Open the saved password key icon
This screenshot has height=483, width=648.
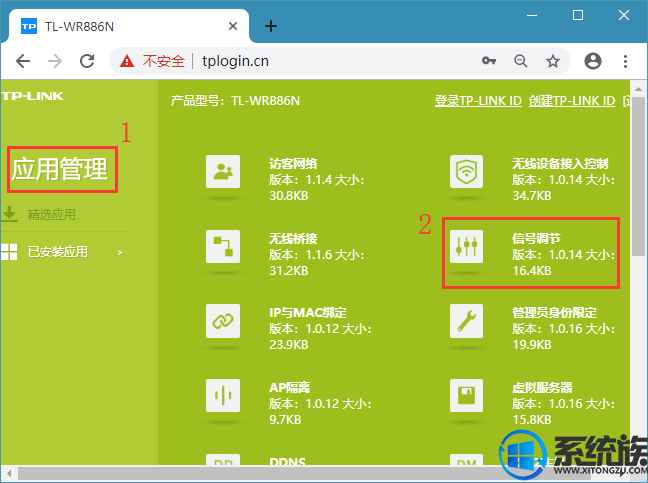(x=489, y=61)
